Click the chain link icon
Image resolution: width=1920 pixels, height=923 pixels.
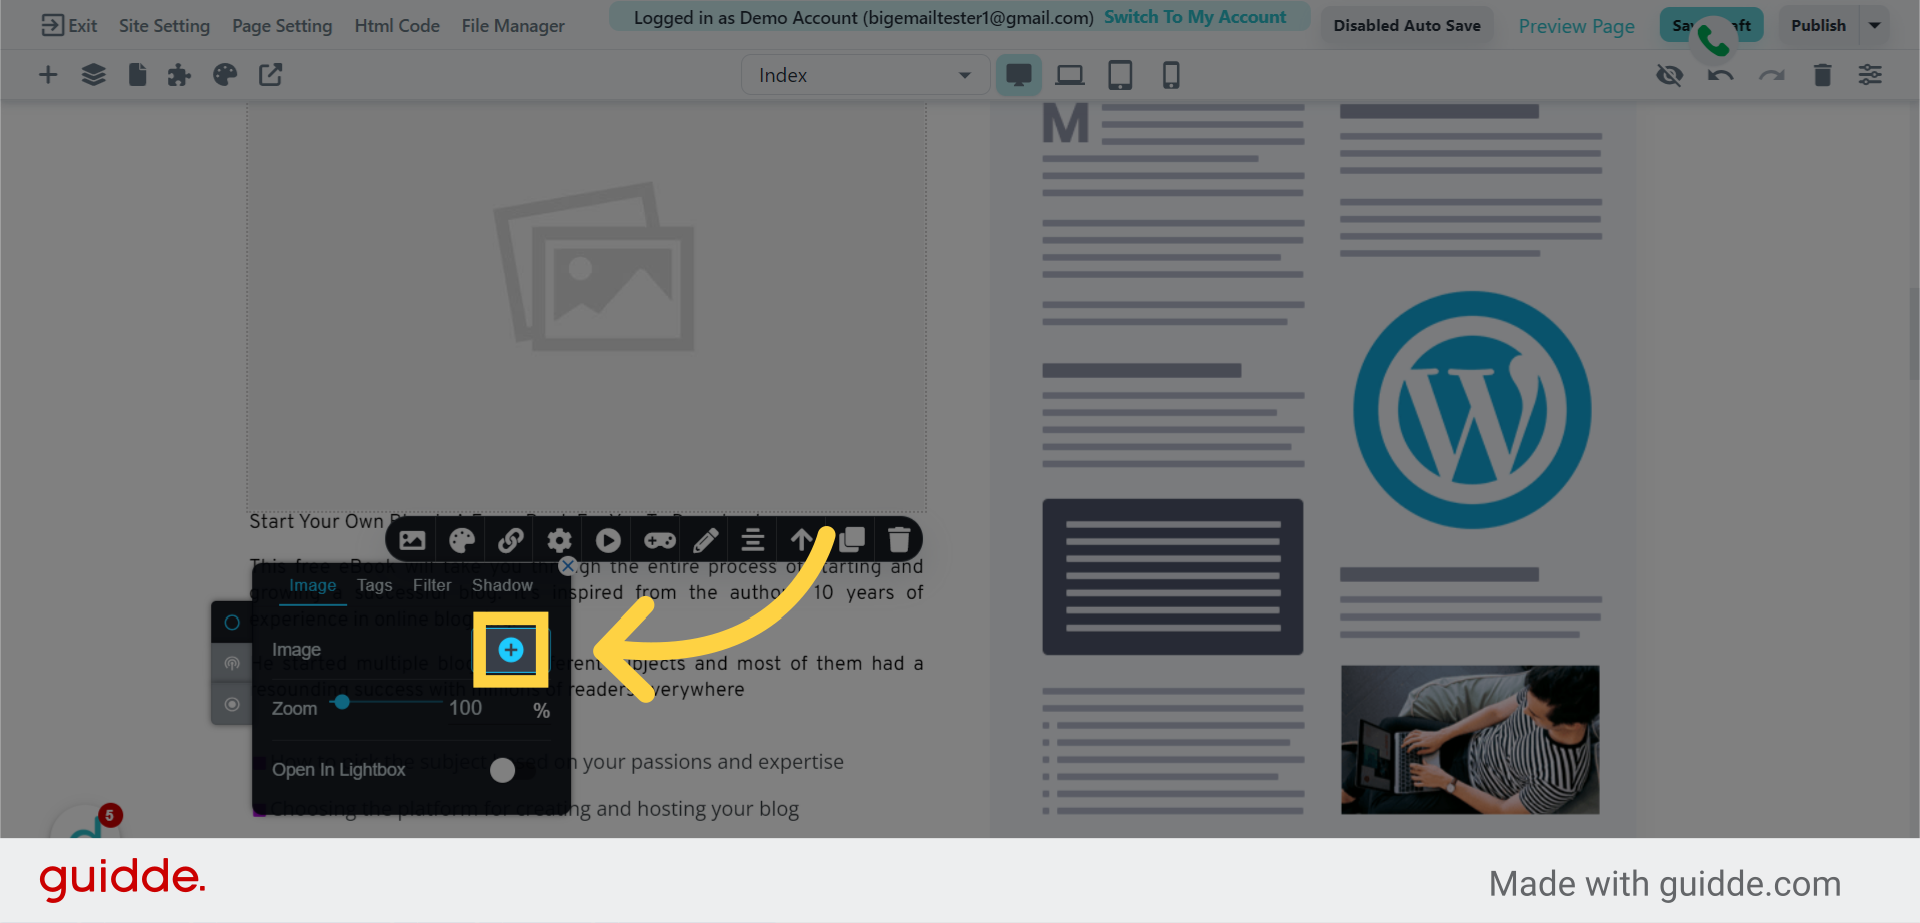point(510,541)
